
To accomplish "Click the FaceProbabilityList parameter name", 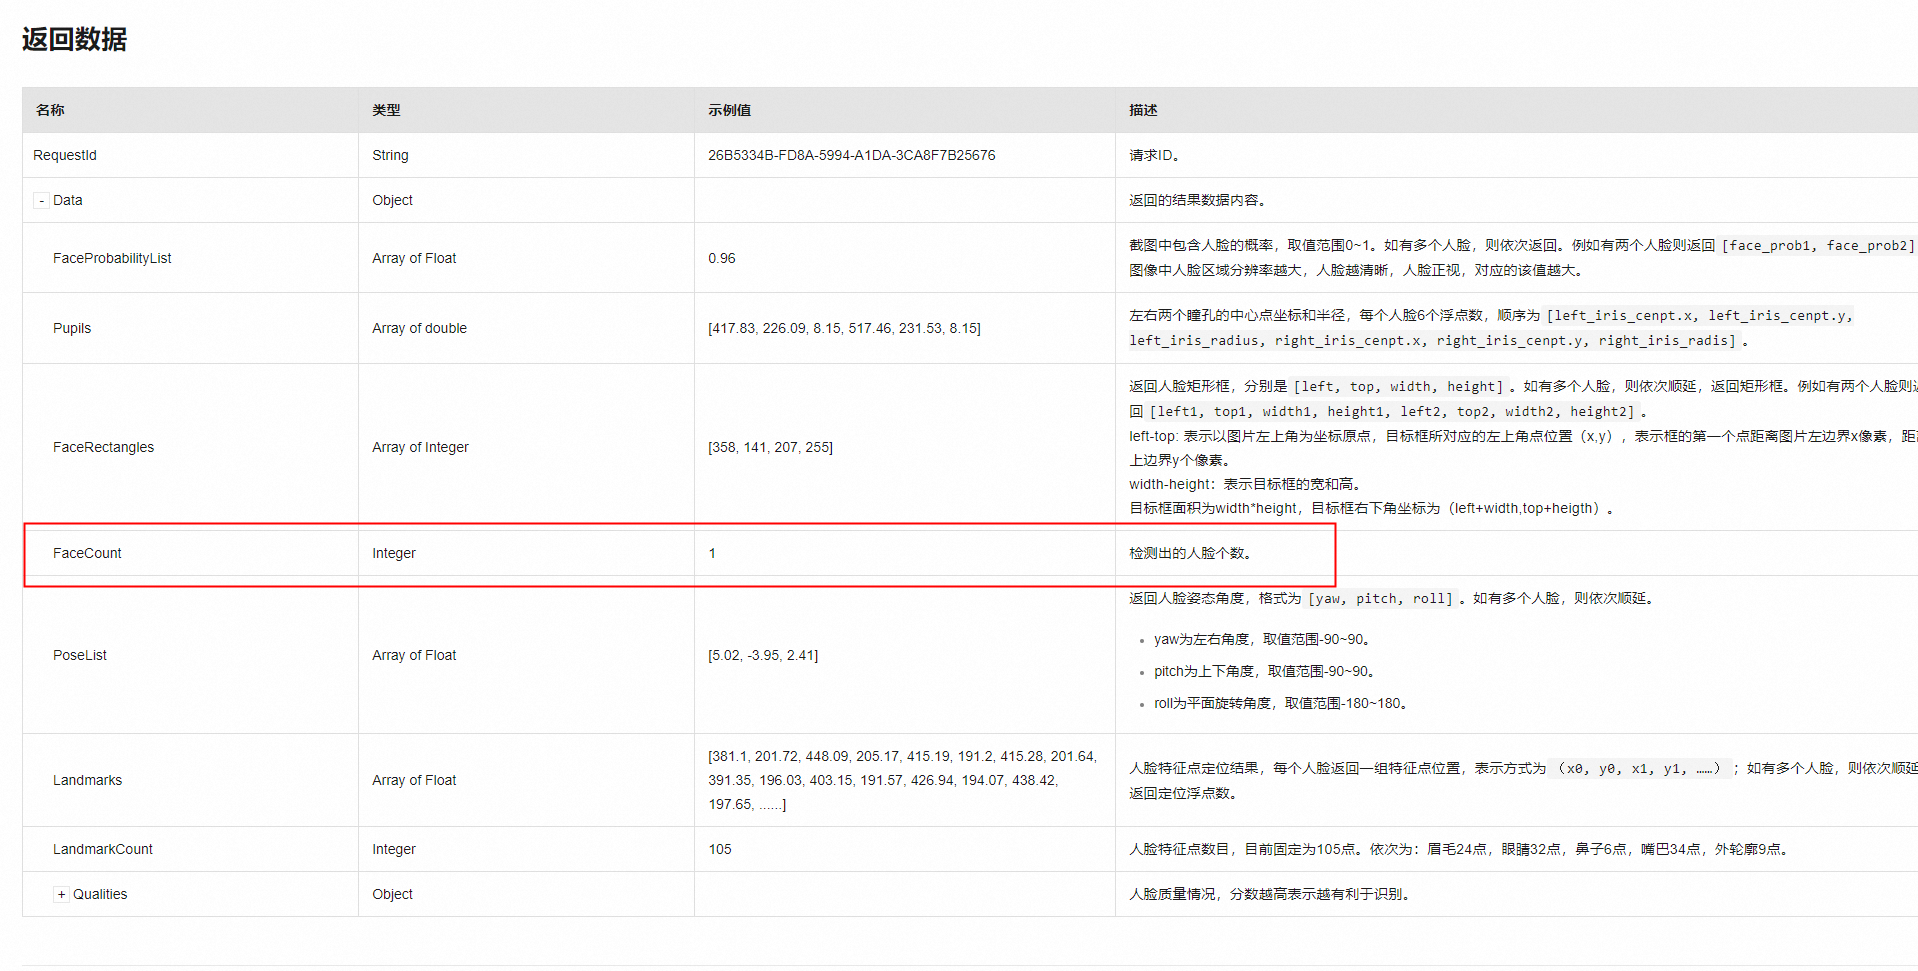I will pos(112,258).
